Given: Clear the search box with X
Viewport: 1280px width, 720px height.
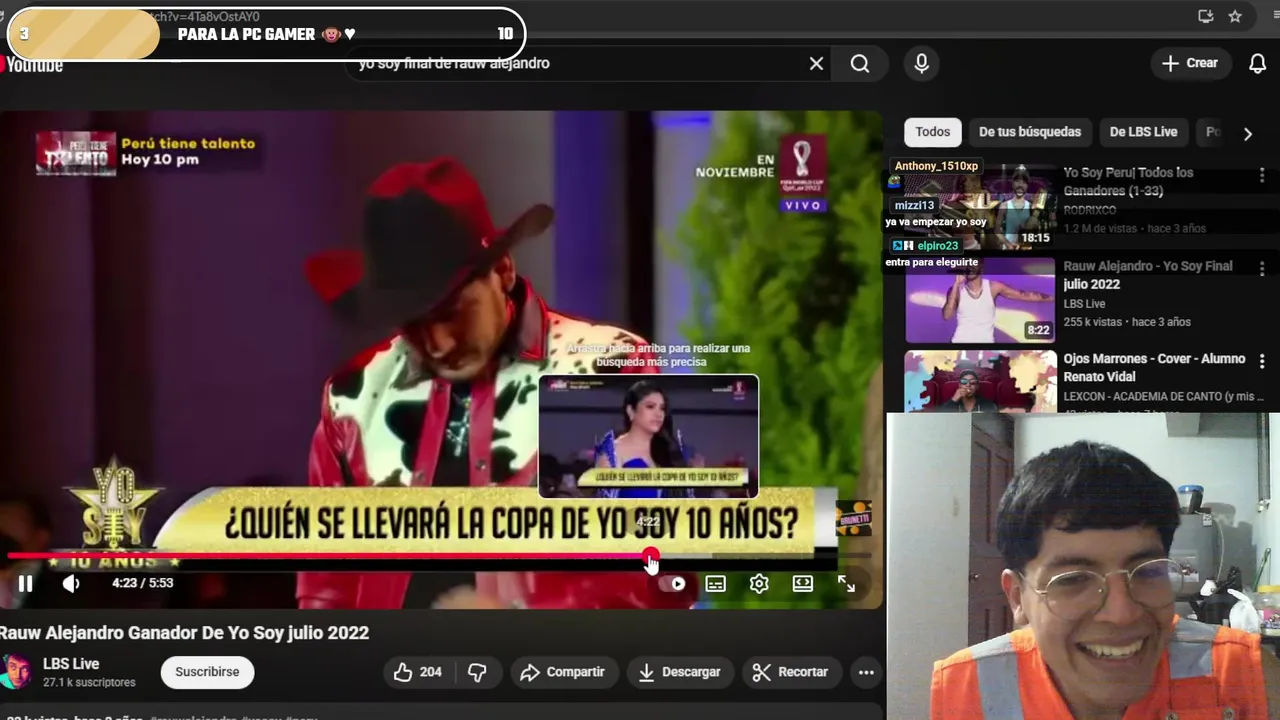Looking at the screenshot, I should pos(816,64).
